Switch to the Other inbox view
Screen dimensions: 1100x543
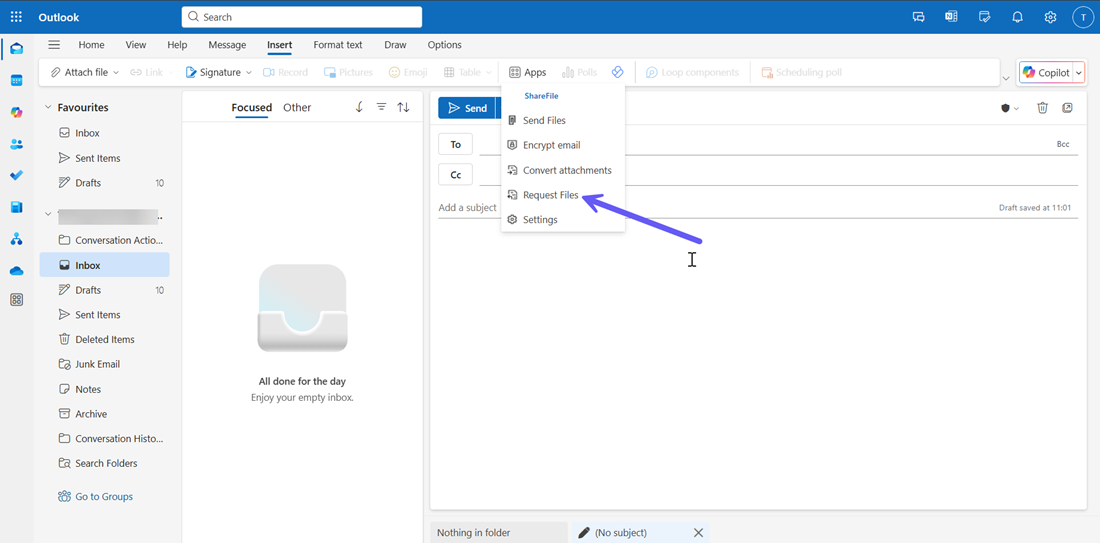pyautogui.click(x=297, y=108)
